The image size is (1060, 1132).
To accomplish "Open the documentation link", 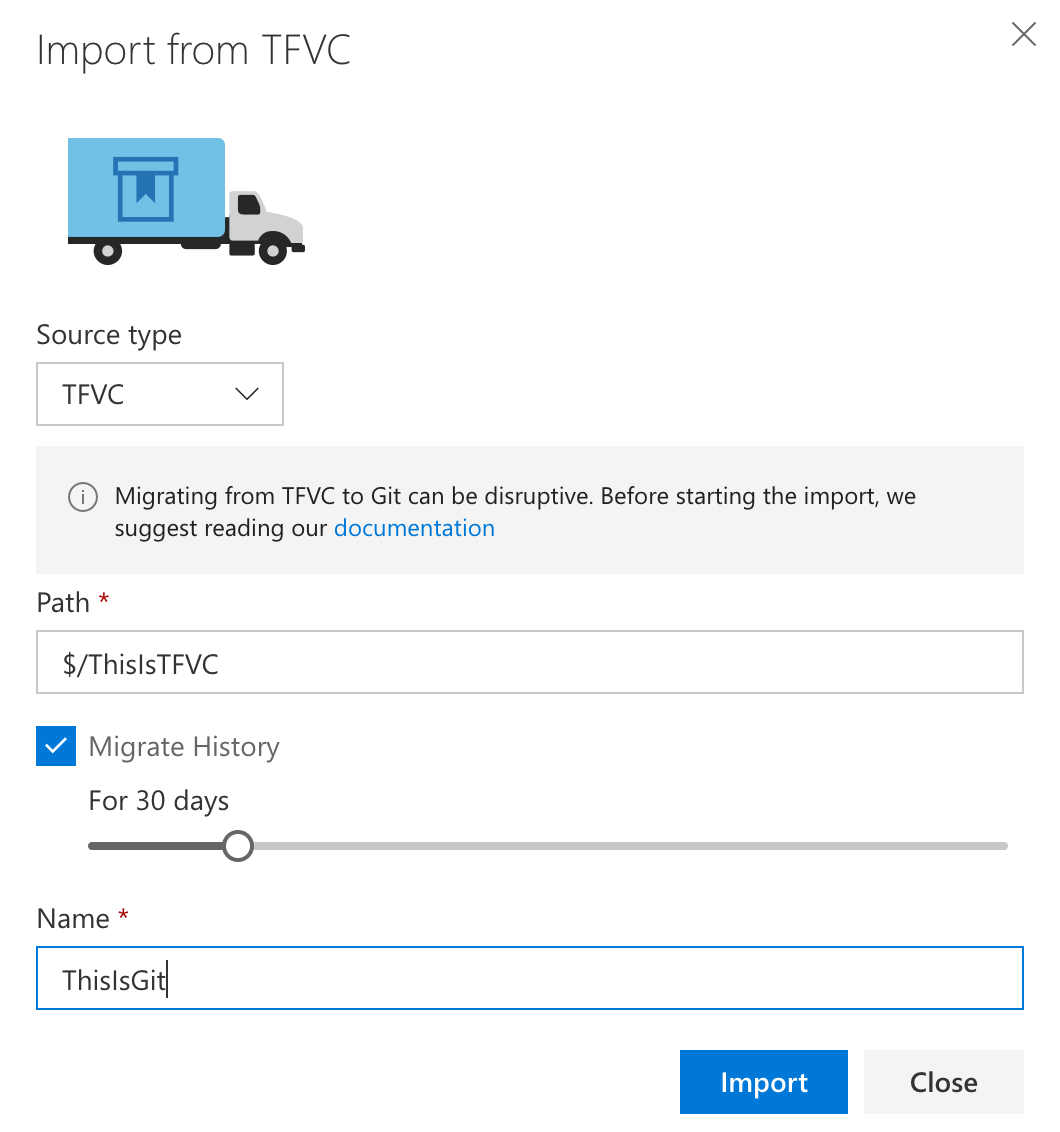I will tap(414, 528).
